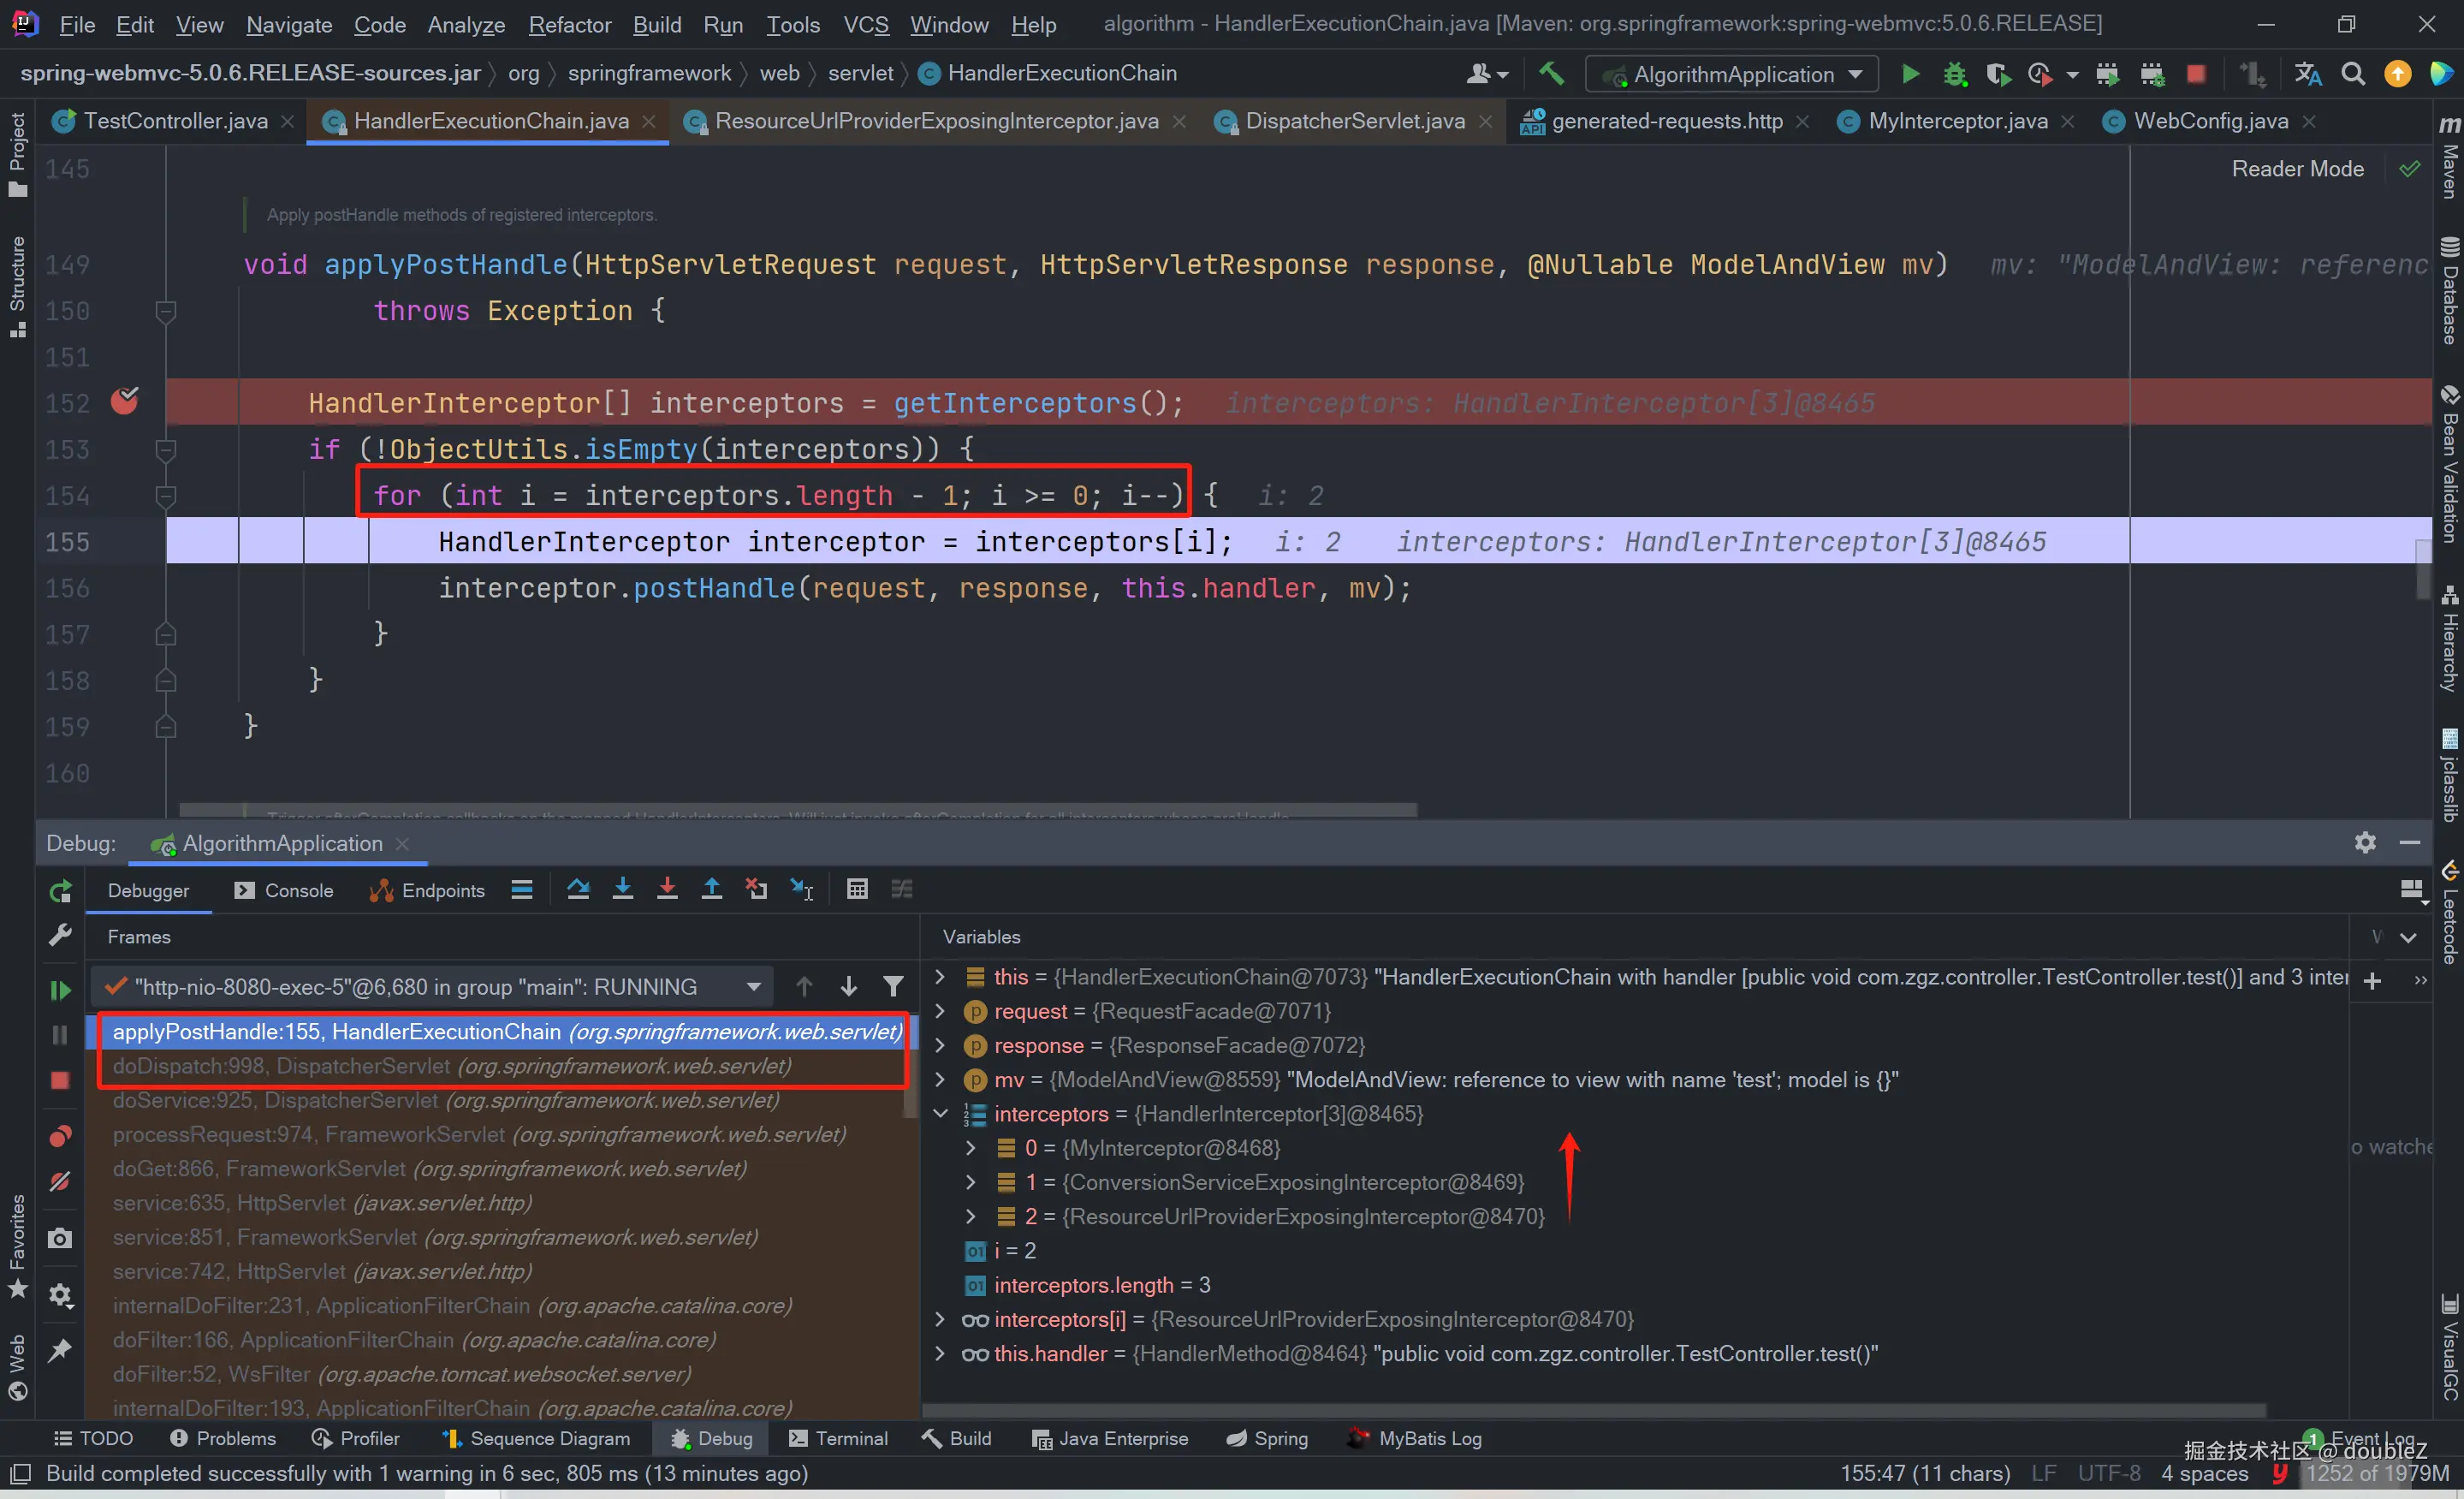
Task: Collapse the interceptors variable node
Action: [940, 1113]
